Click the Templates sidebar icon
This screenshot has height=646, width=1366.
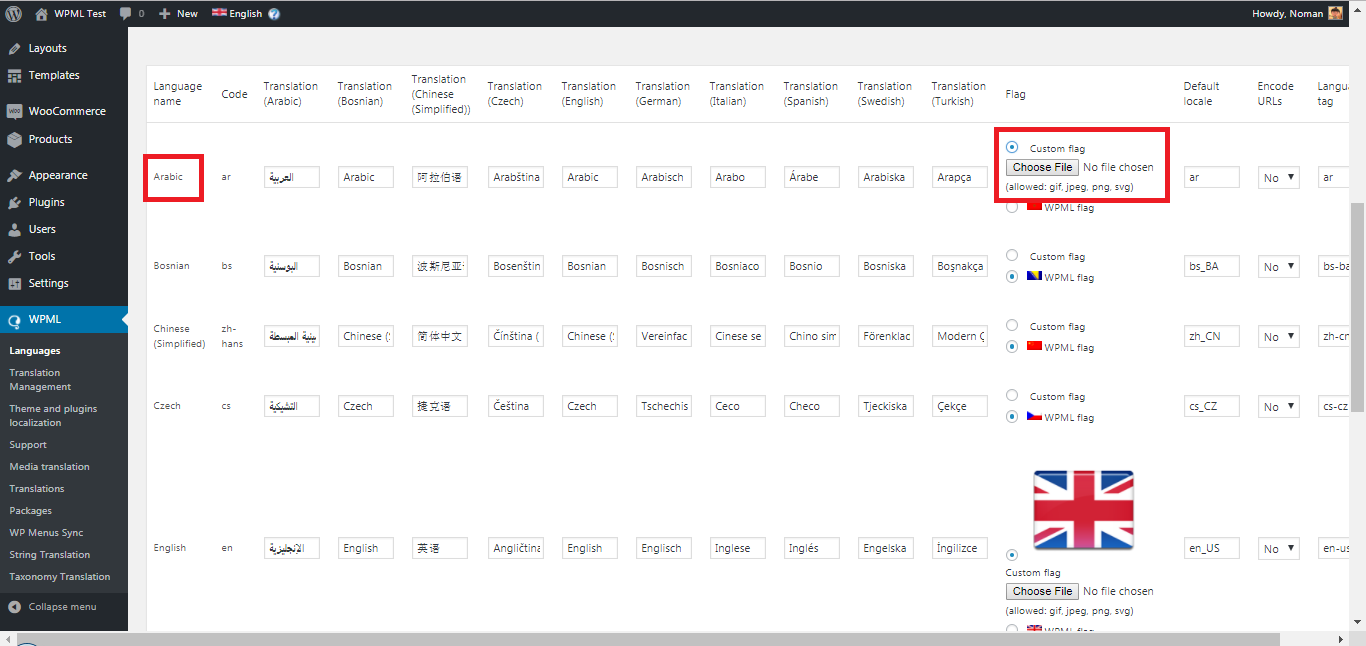coord(14,75)
